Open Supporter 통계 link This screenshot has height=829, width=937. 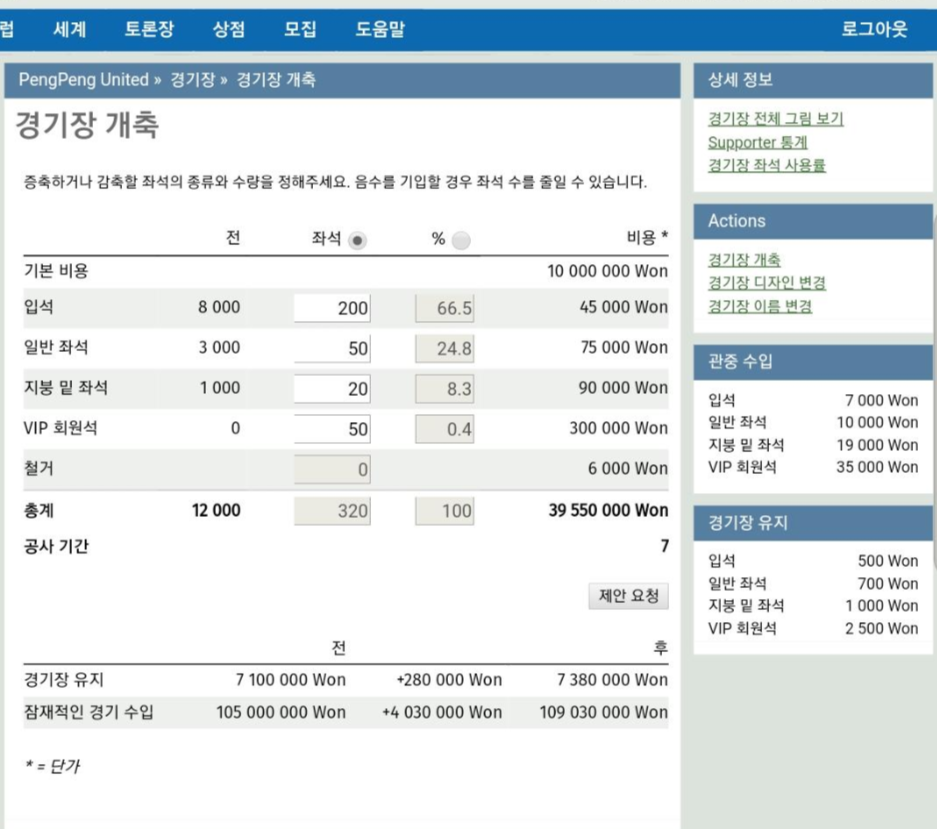[x=758, y=142]
